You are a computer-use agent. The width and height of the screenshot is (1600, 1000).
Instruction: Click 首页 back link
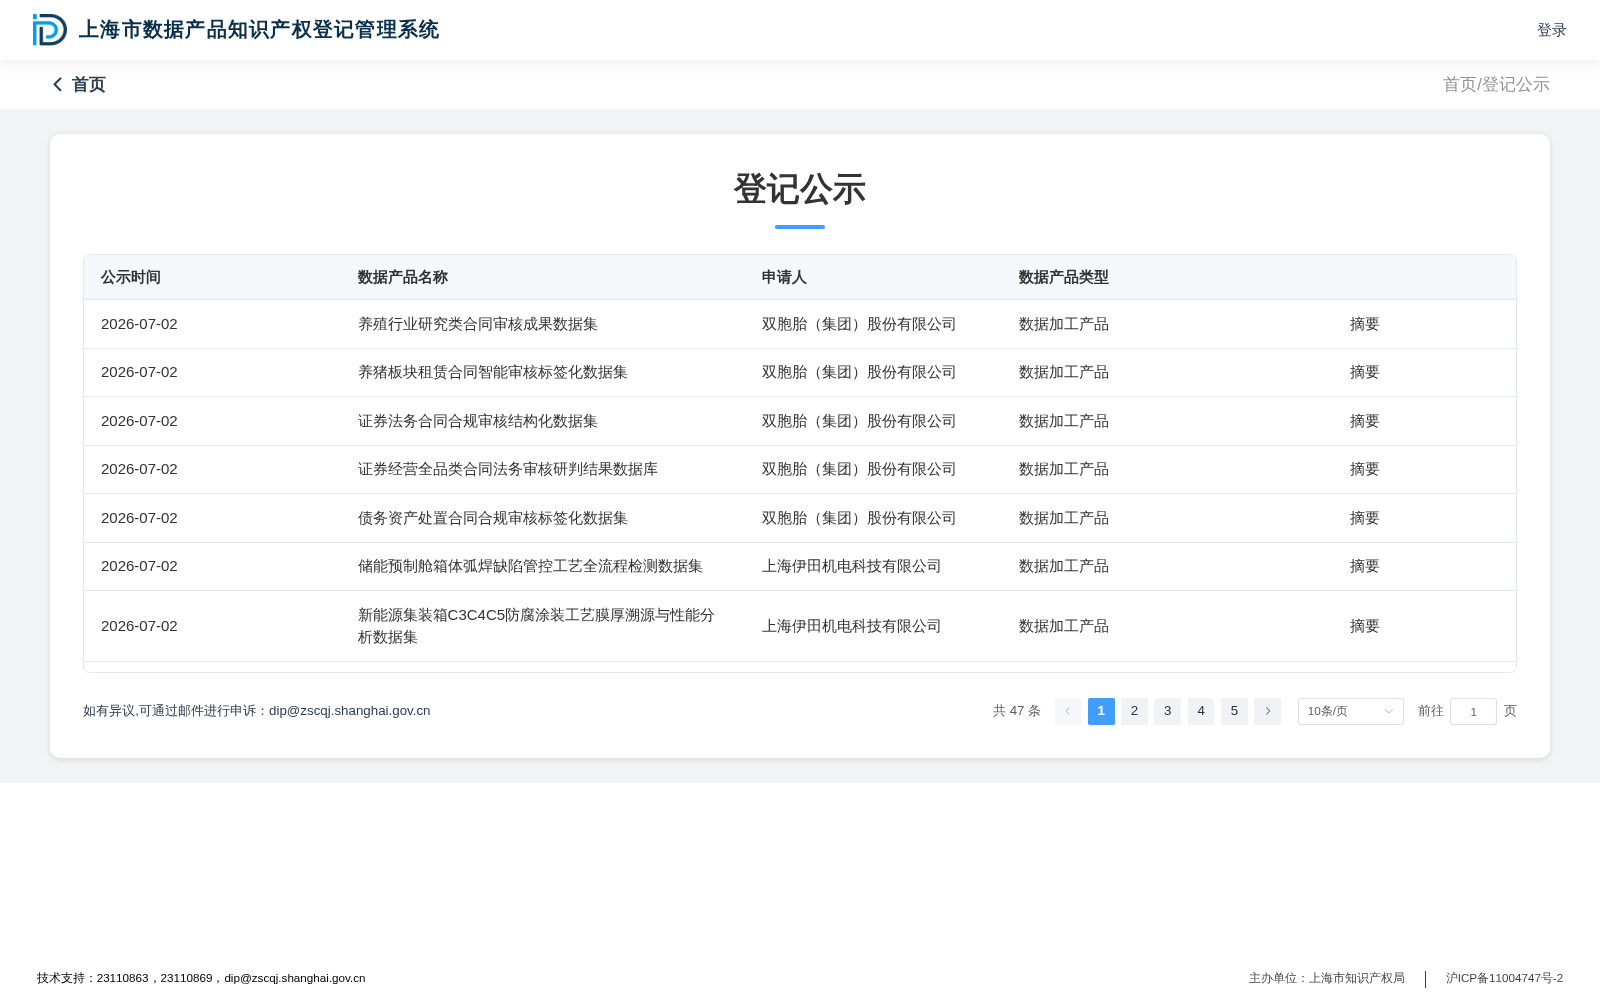[x=88, y=85]
